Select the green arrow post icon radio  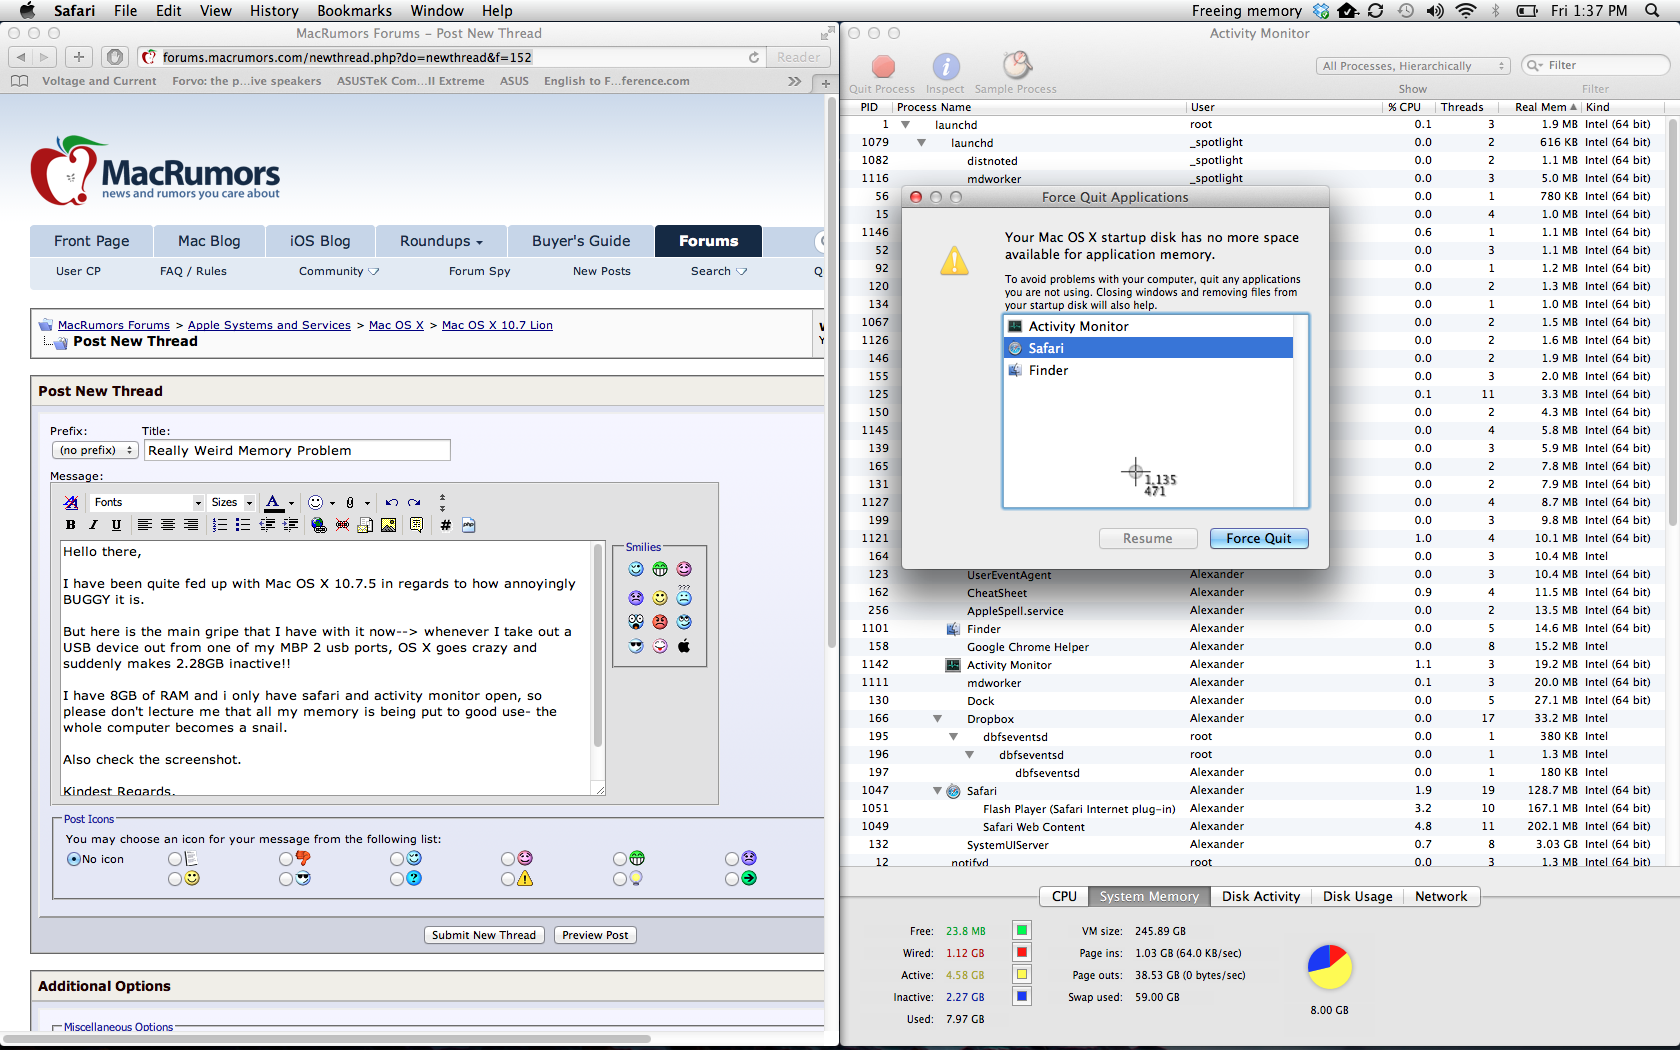pyautogui.click(x=732, y=879)
